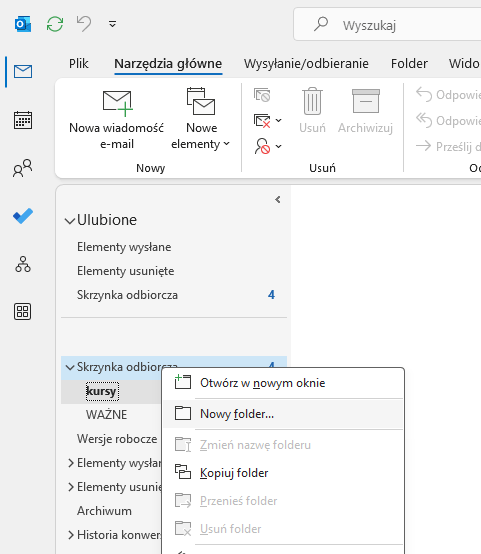This screenshot has width=481, height=554.
Task: Click the unread count 4 beside Ulubione inbox
Action: 271,295
